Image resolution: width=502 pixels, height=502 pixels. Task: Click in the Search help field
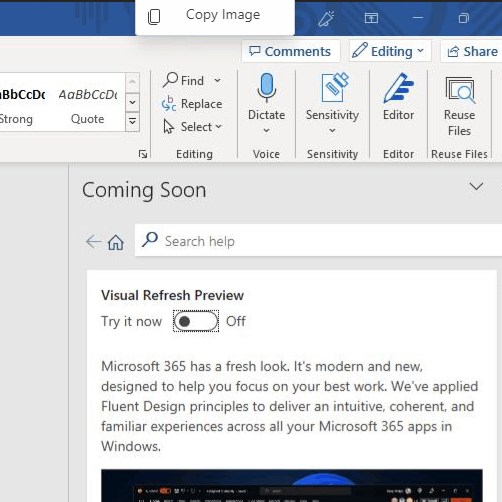click(x=318, y=240)
